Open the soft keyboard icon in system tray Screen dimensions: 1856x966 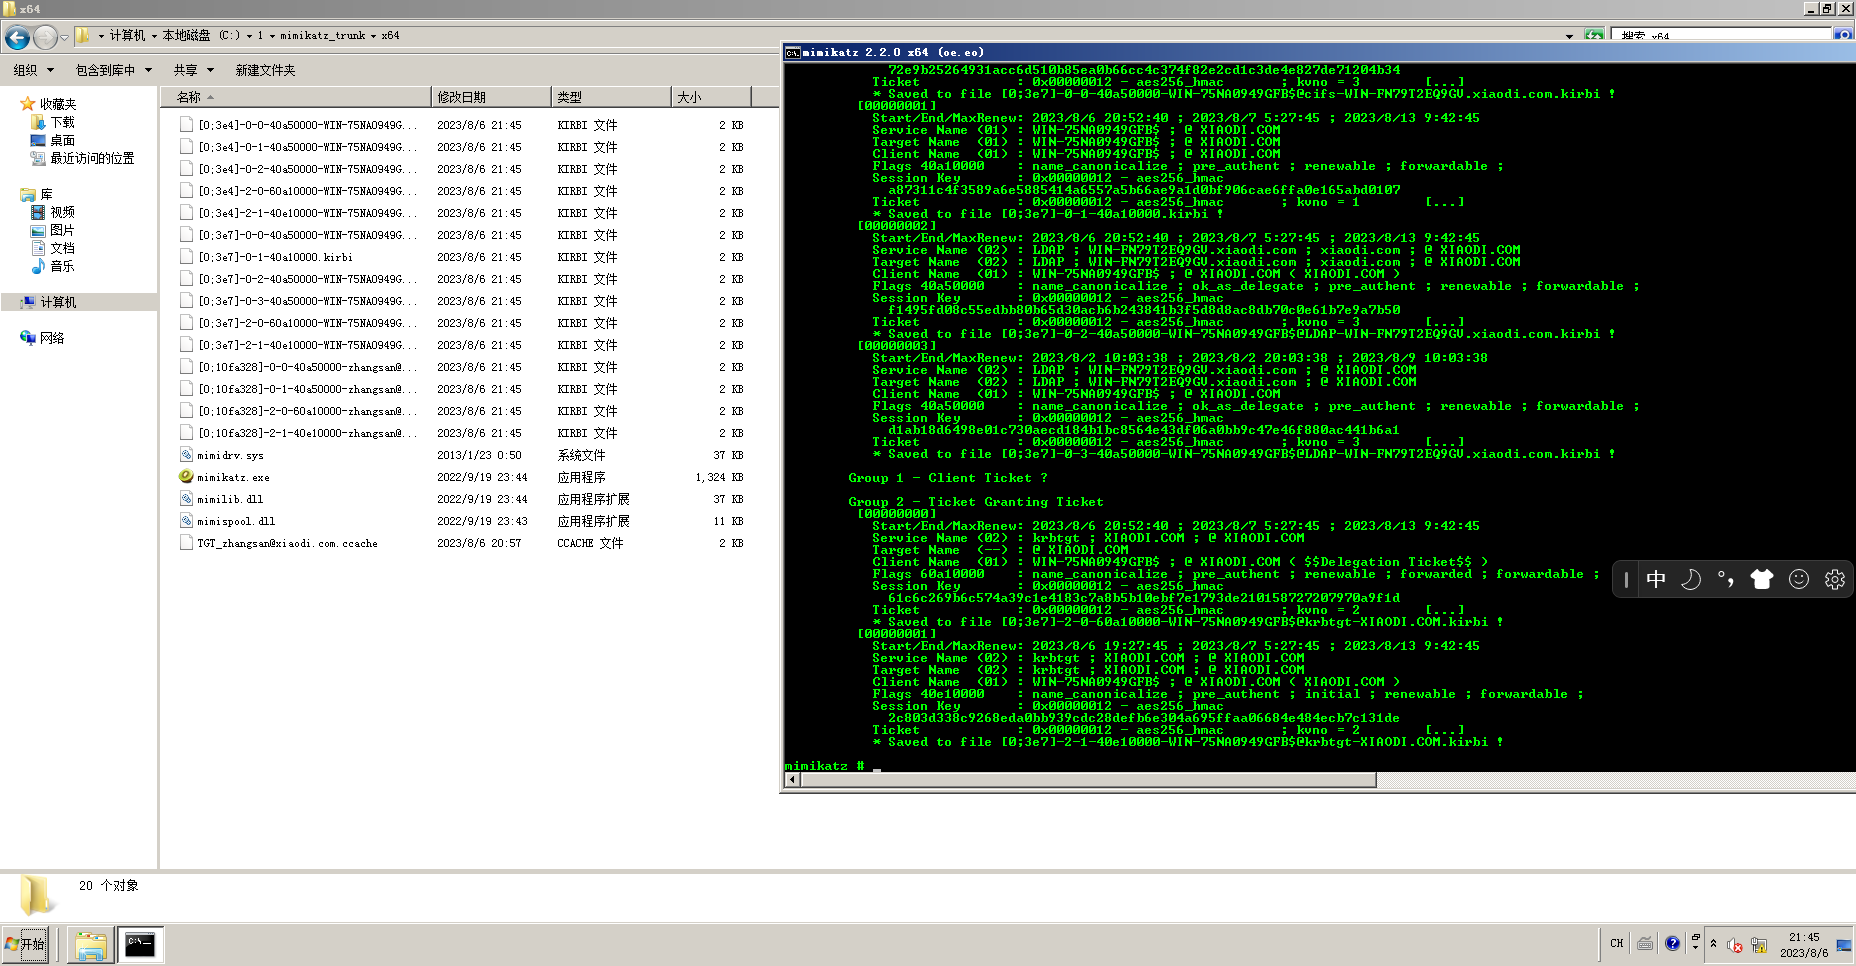pos(1645,943)
